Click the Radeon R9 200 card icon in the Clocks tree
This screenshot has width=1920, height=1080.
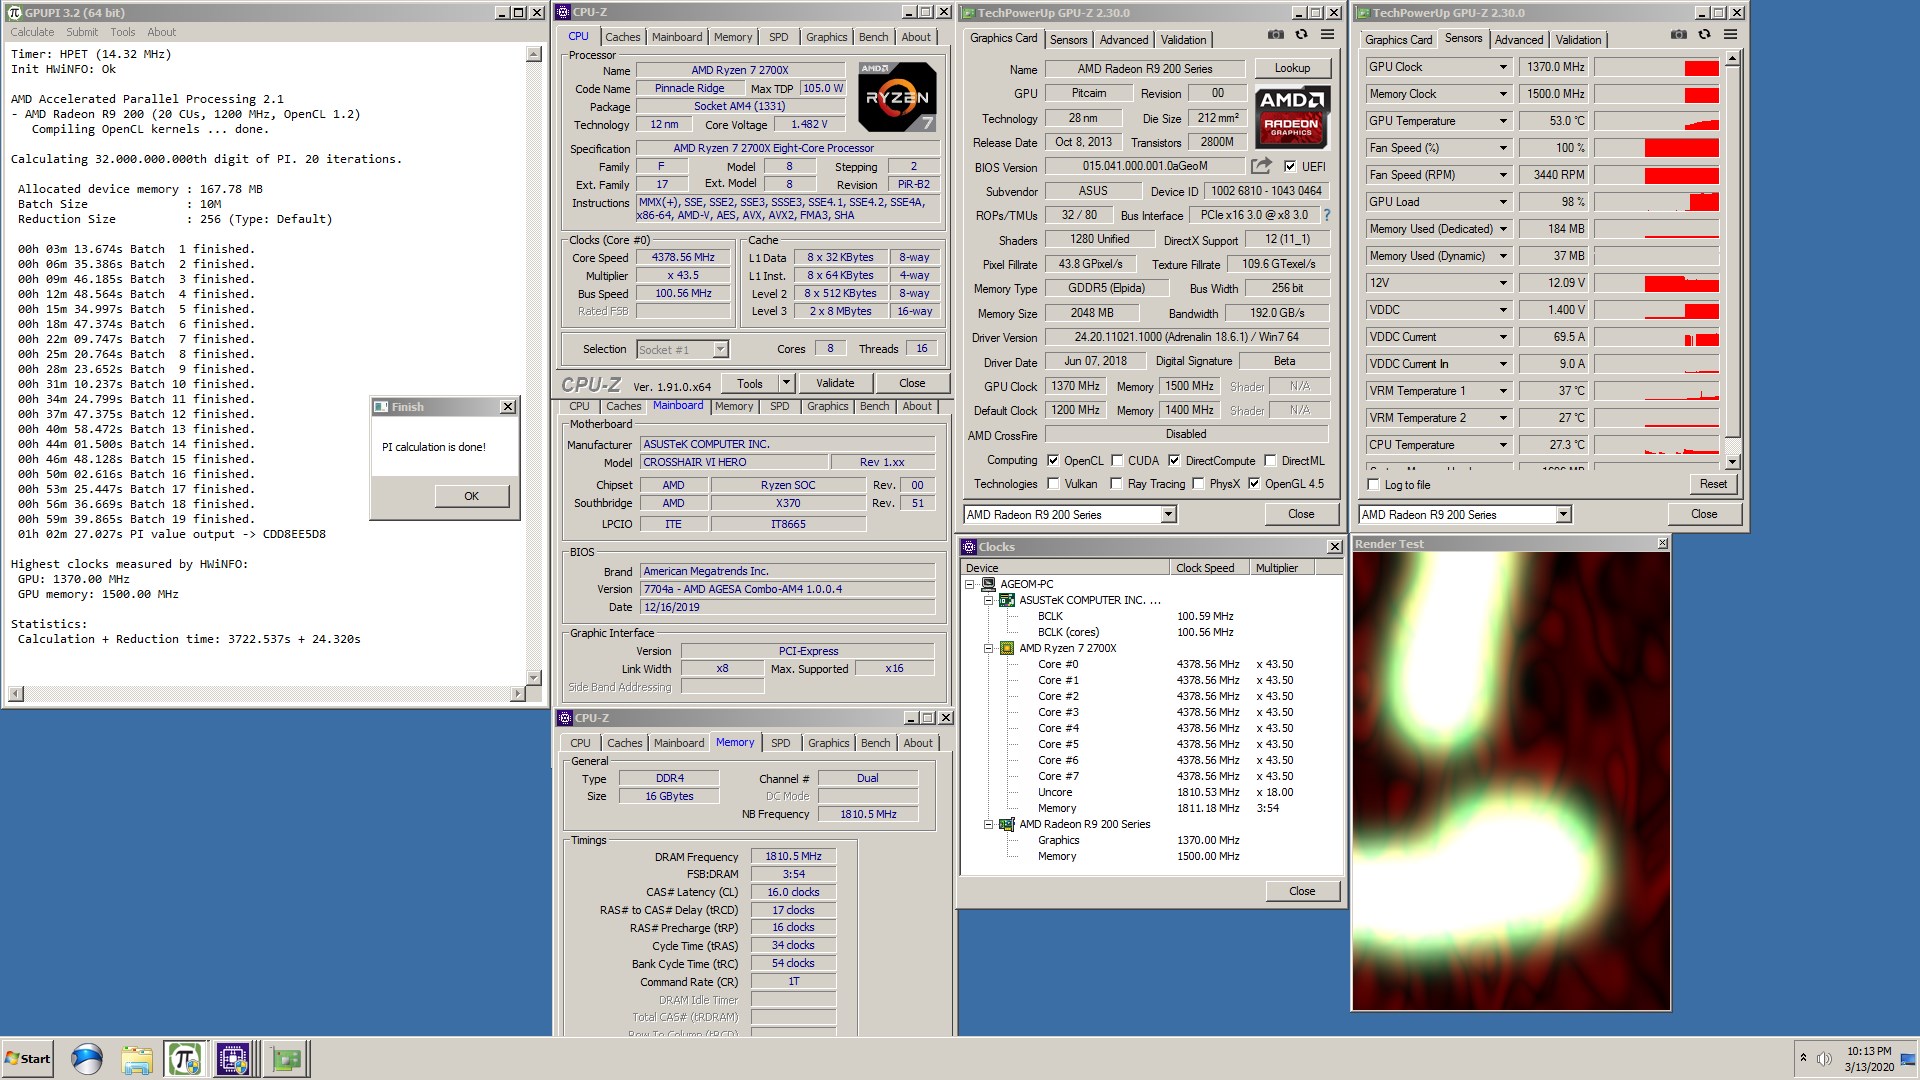1007,824
